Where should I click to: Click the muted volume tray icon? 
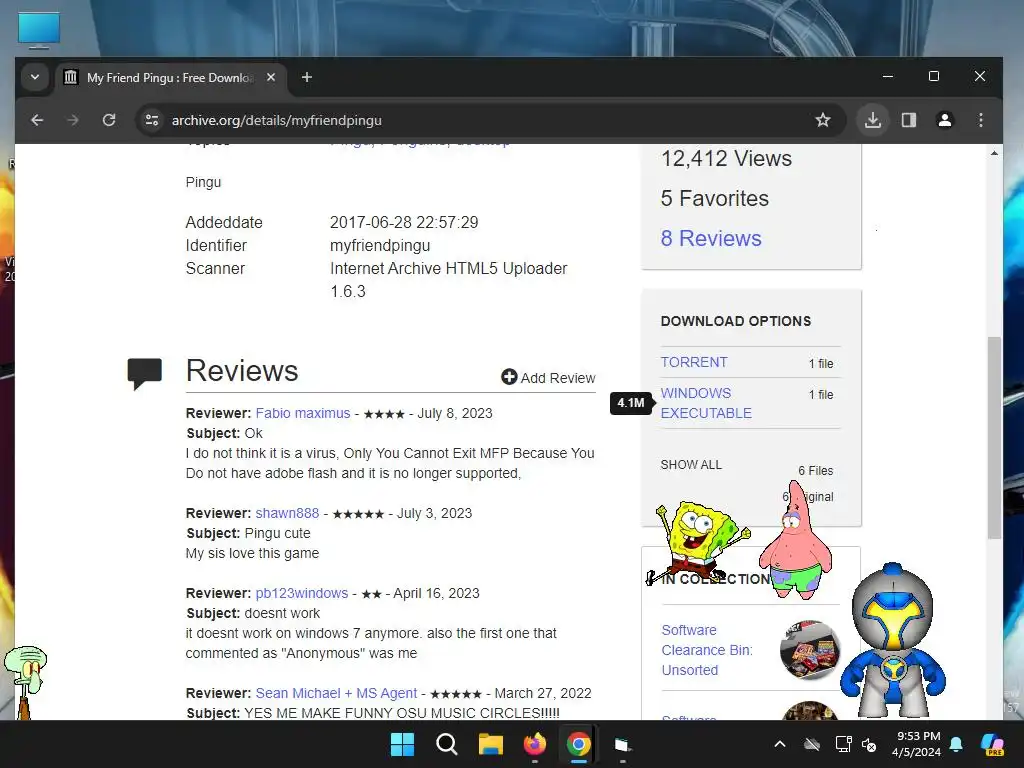point(869,744)
